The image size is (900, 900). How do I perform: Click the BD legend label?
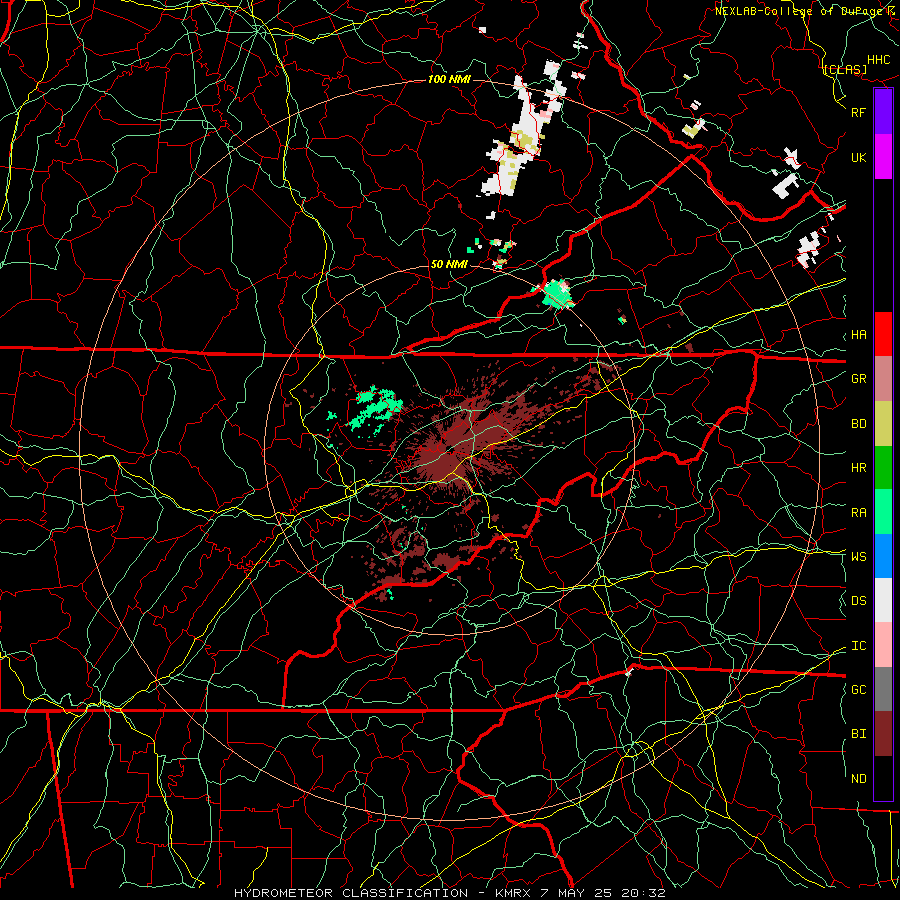859,424
